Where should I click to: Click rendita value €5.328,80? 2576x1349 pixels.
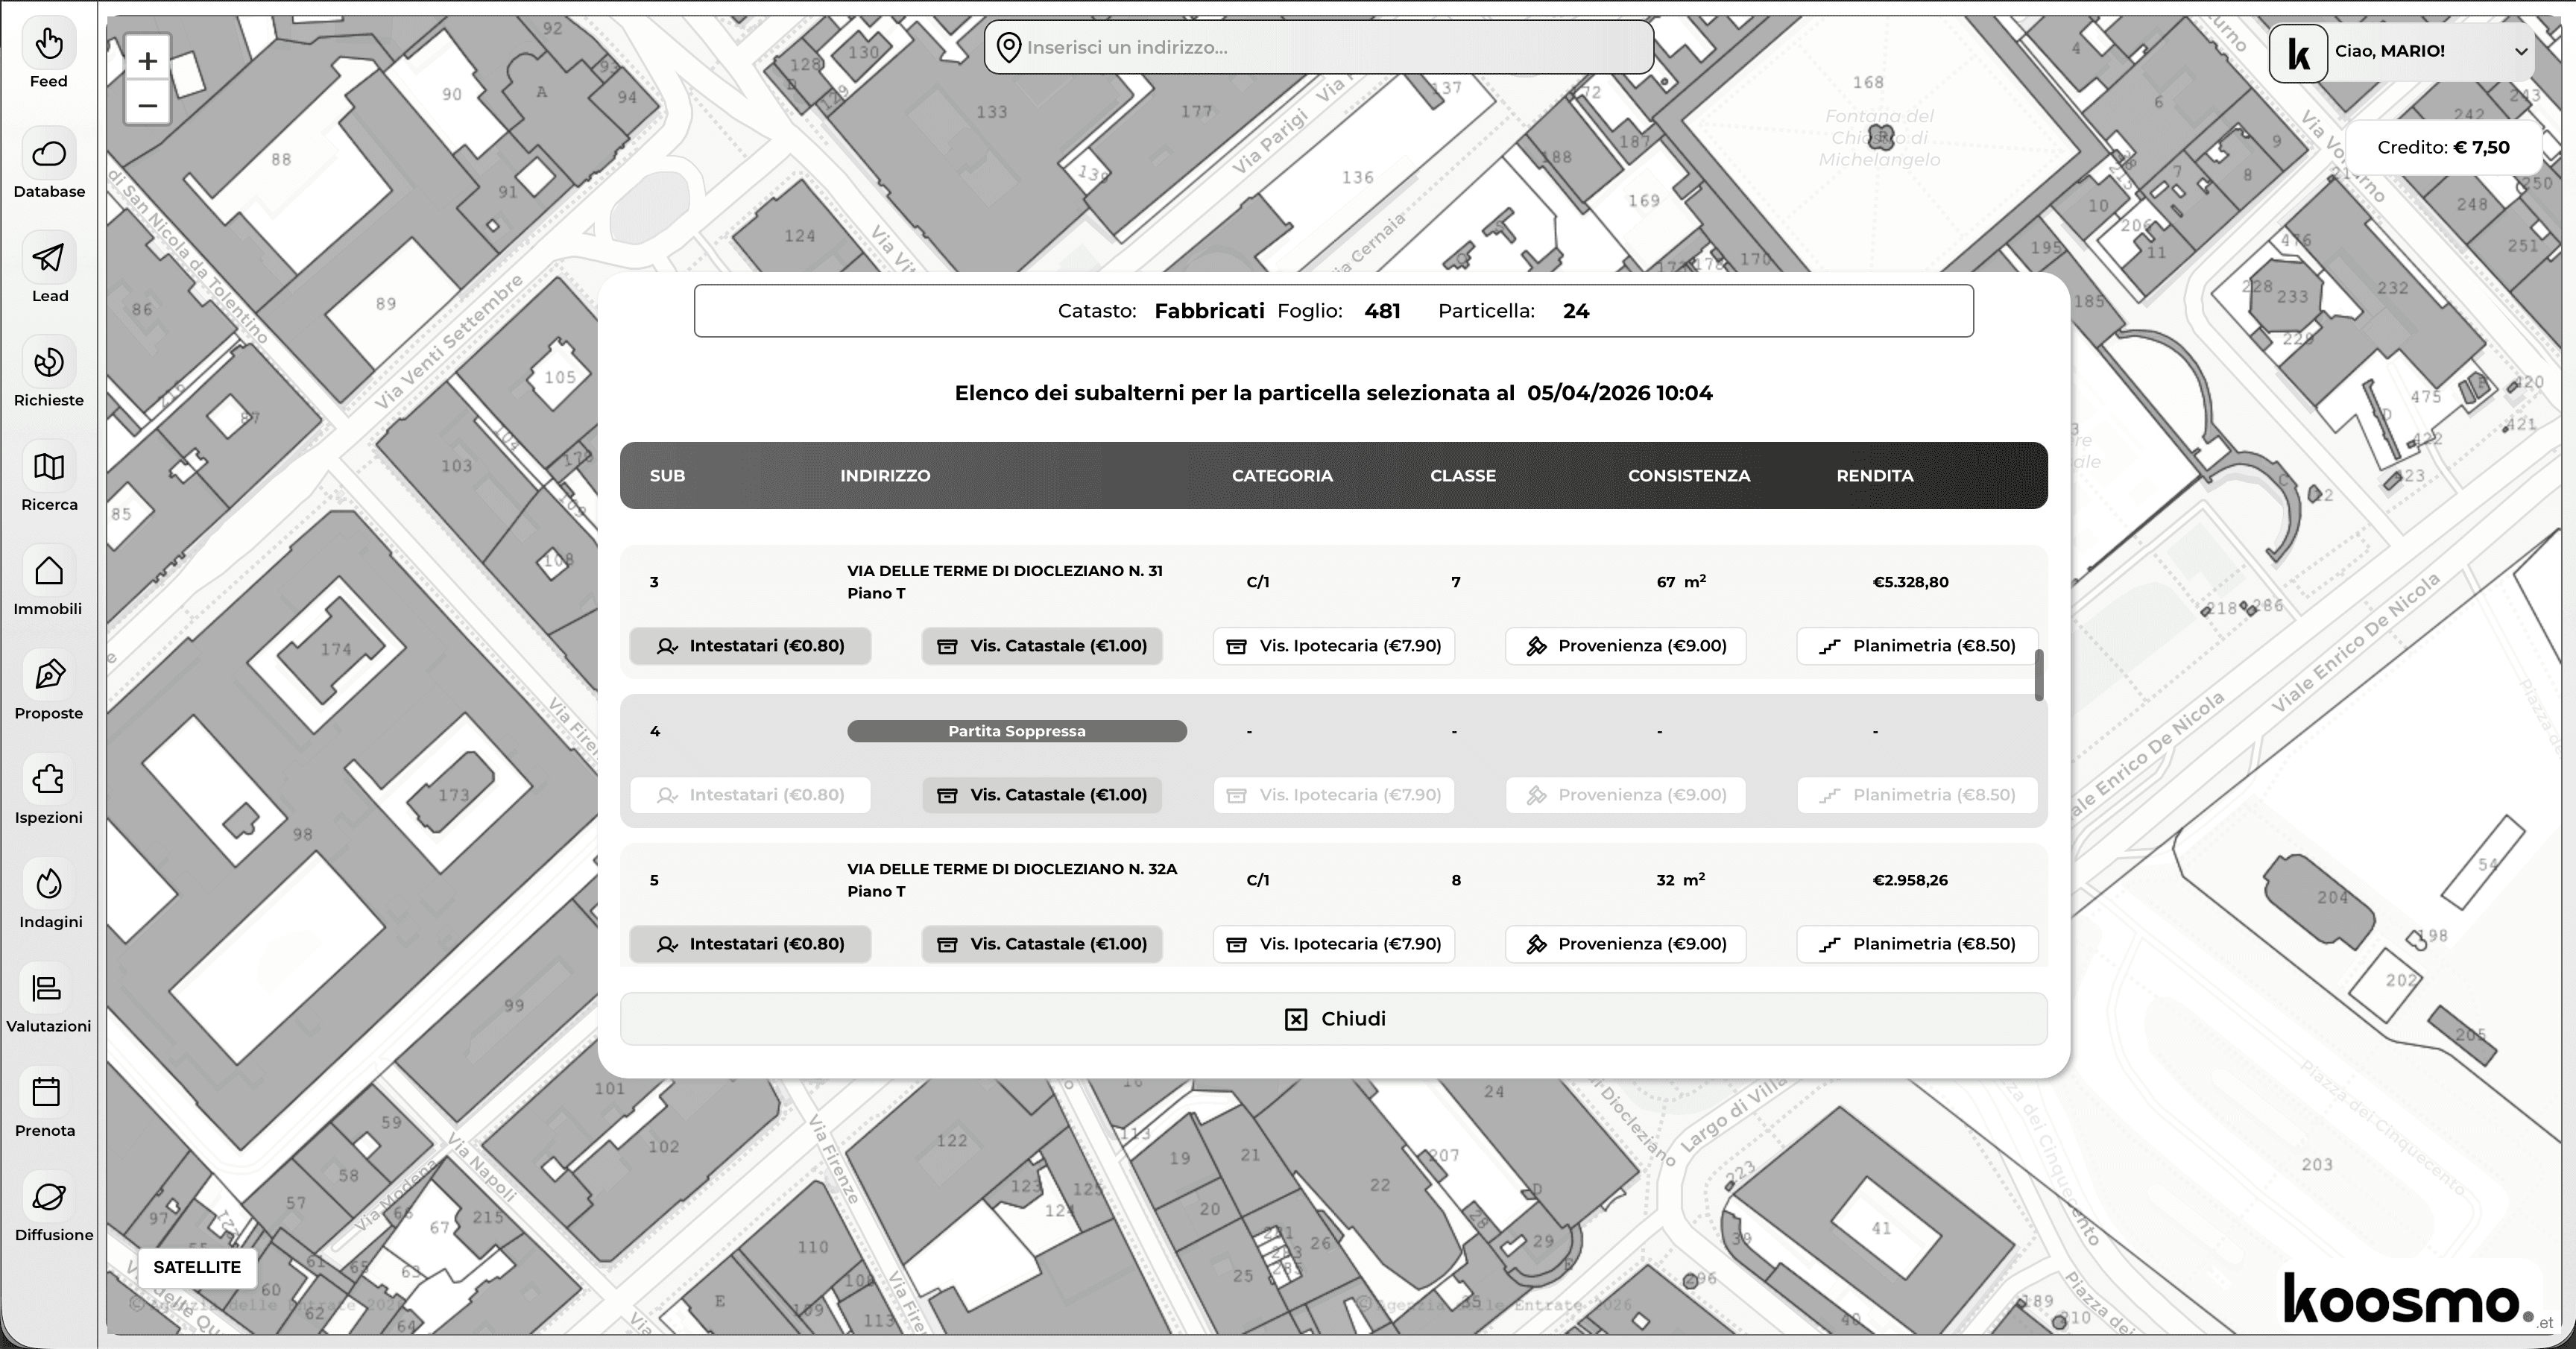coord(1910,582)
